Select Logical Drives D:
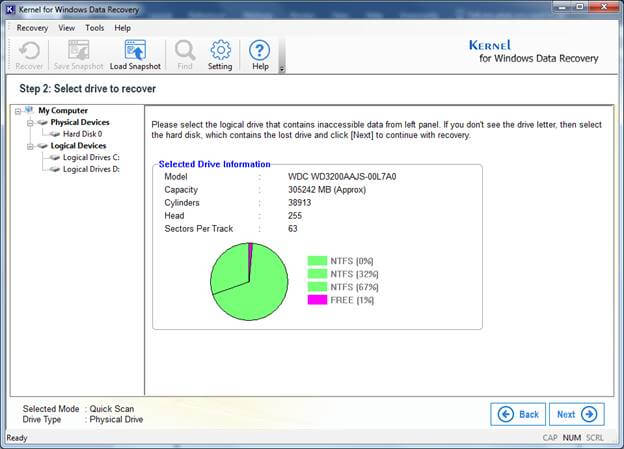Image resolution: width=624 pixels, height=449 pixels. coord(91,169)
